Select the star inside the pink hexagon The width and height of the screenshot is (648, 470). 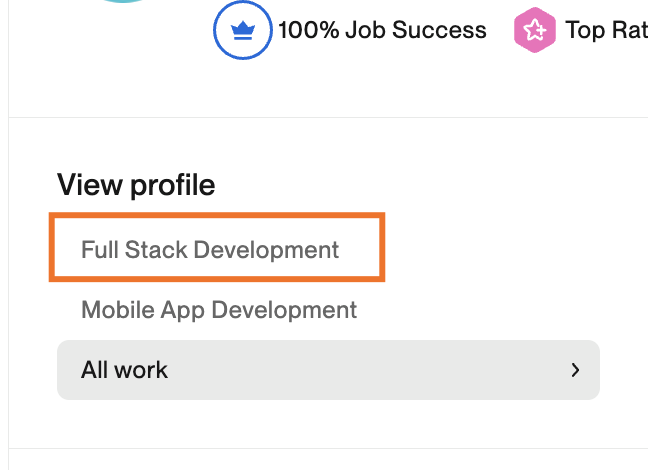pyautogui.click(x=534, y=31)
